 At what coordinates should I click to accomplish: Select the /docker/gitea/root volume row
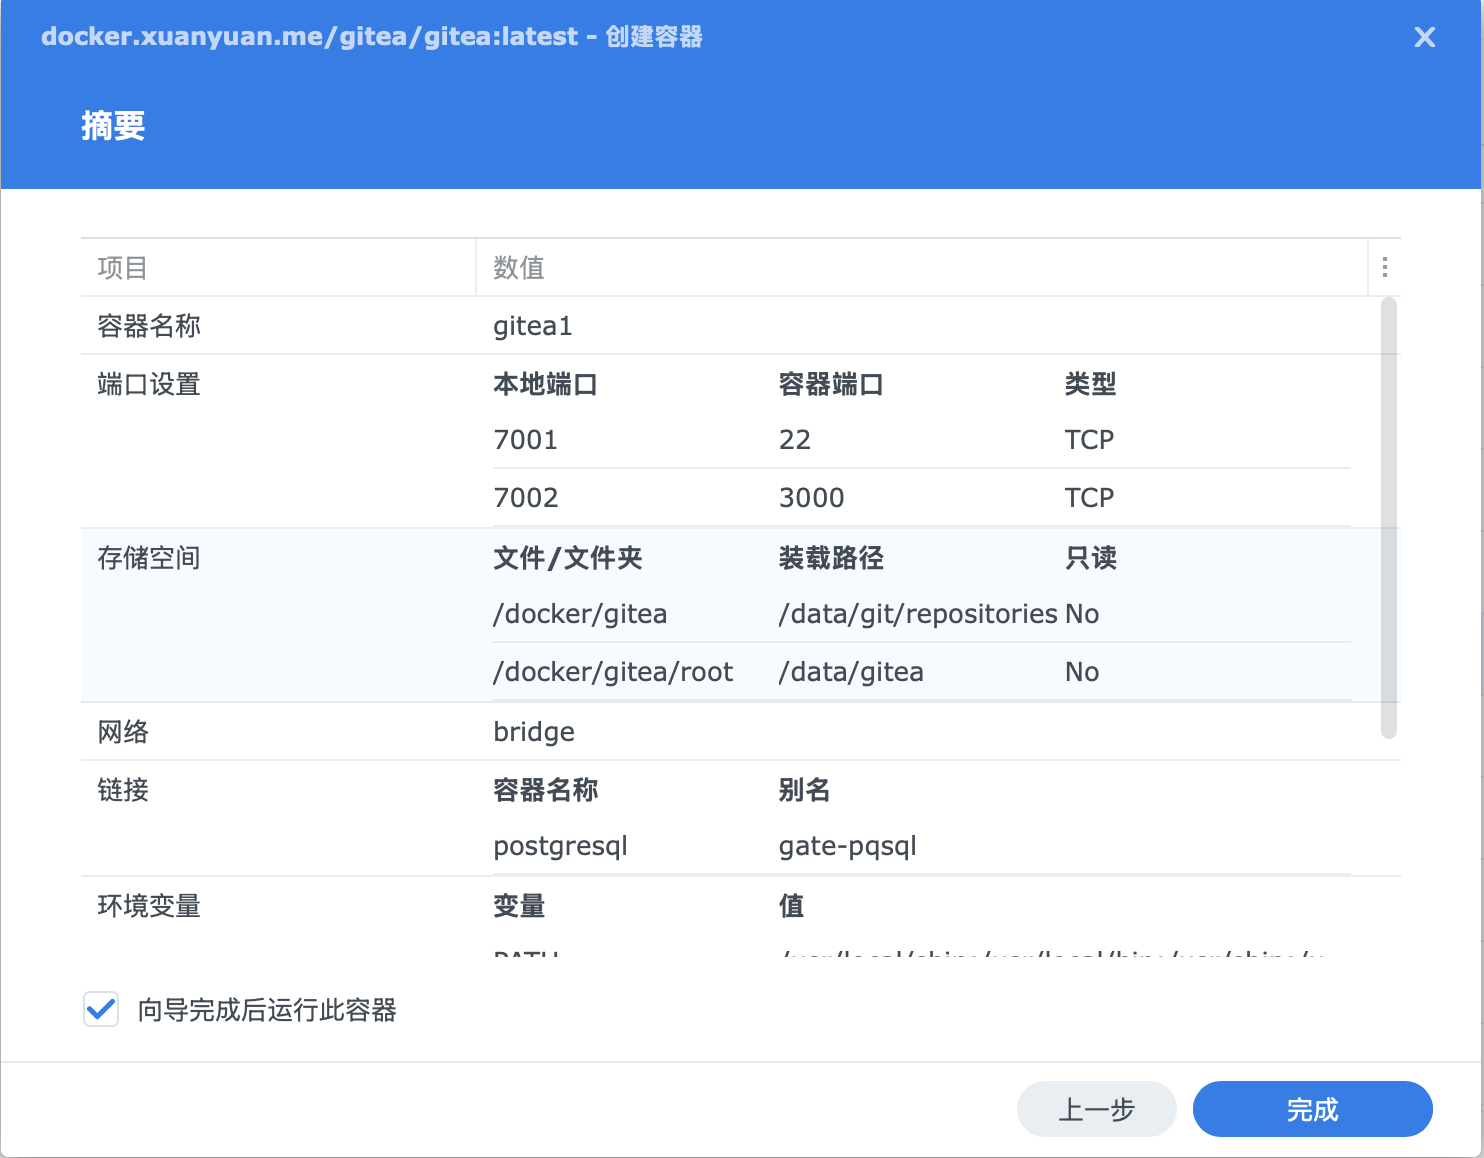point(613,672)
